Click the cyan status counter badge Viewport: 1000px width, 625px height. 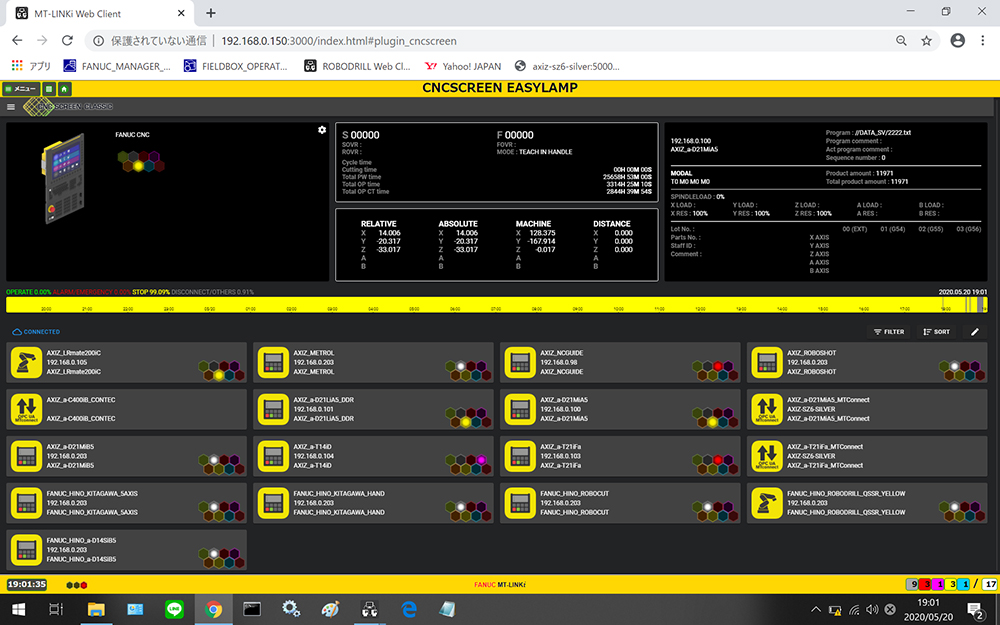(x=964, y=584)
